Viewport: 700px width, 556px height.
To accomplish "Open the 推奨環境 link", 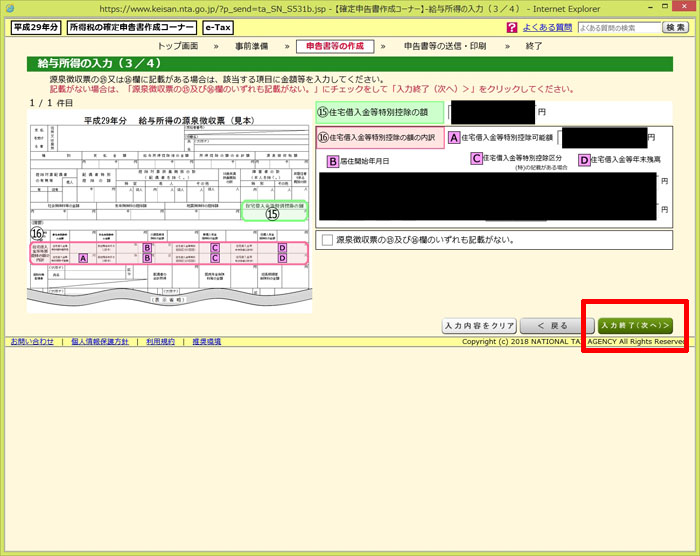I will click(x=207, y=342).
